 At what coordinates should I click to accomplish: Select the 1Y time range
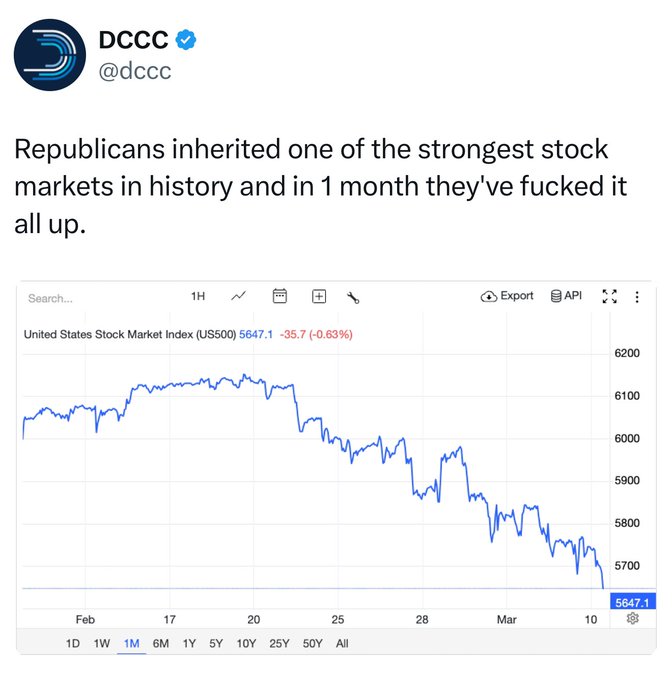pyautogui.click(x=189, y=643)
